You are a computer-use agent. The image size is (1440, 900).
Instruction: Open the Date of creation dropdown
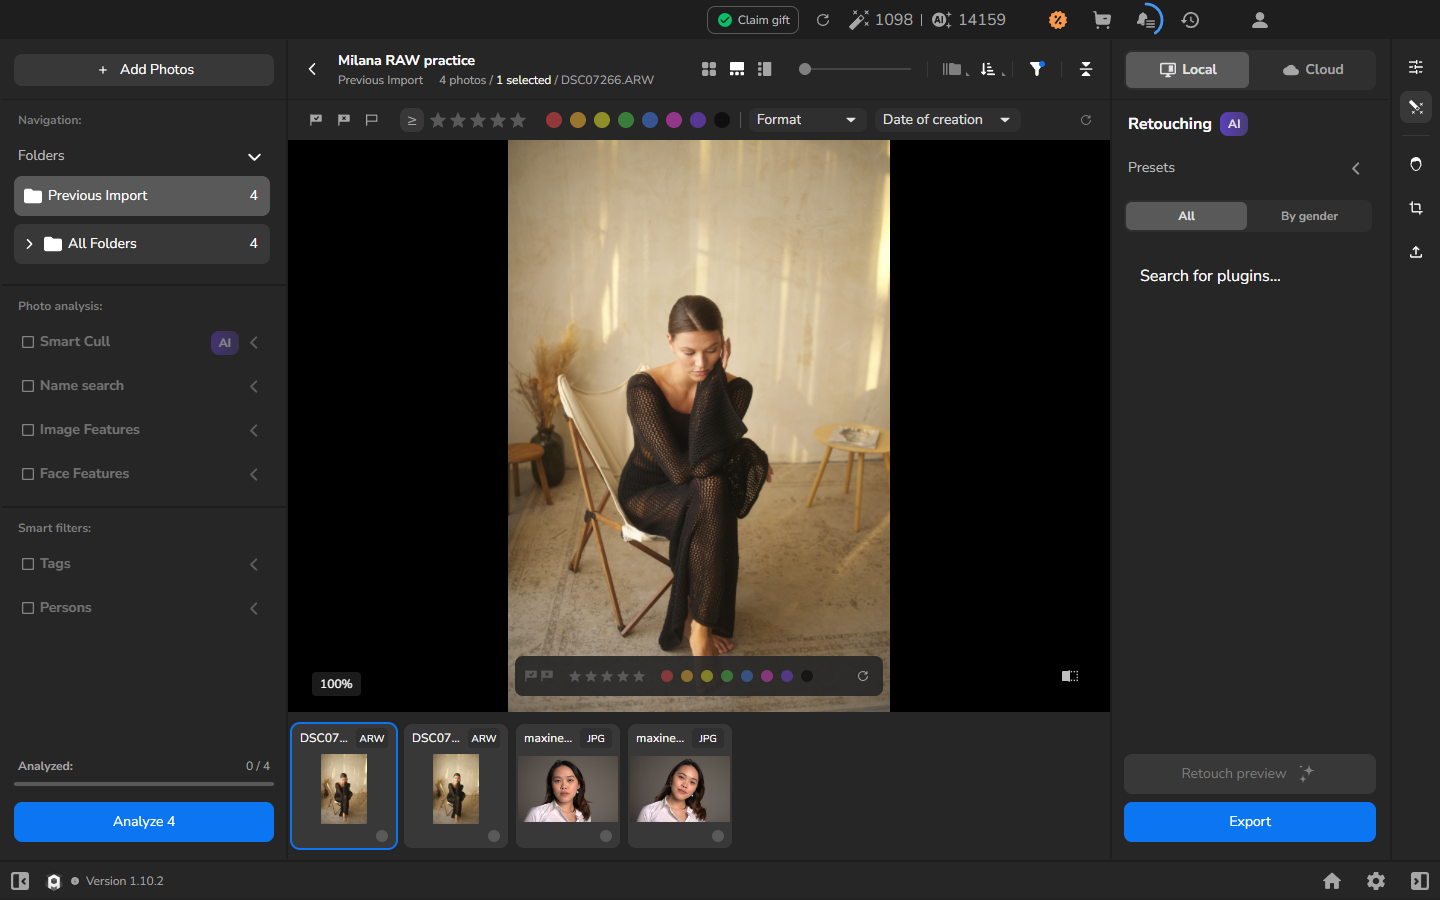coord(947,120)
